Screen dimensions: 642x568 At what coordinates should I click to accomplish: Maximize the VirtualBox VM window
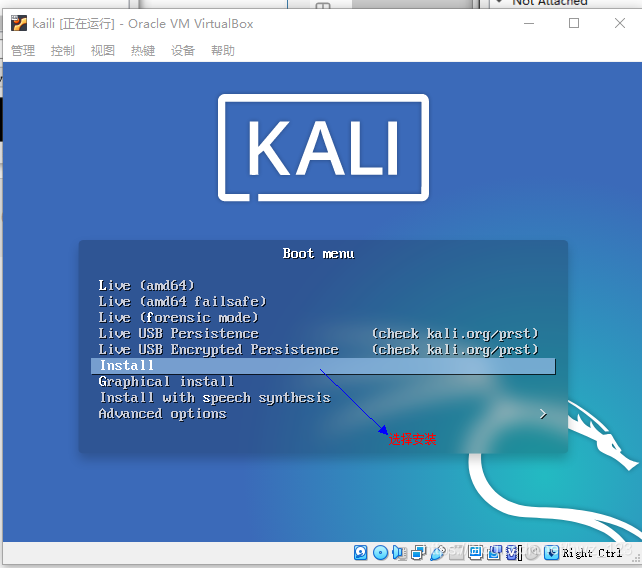574,23
